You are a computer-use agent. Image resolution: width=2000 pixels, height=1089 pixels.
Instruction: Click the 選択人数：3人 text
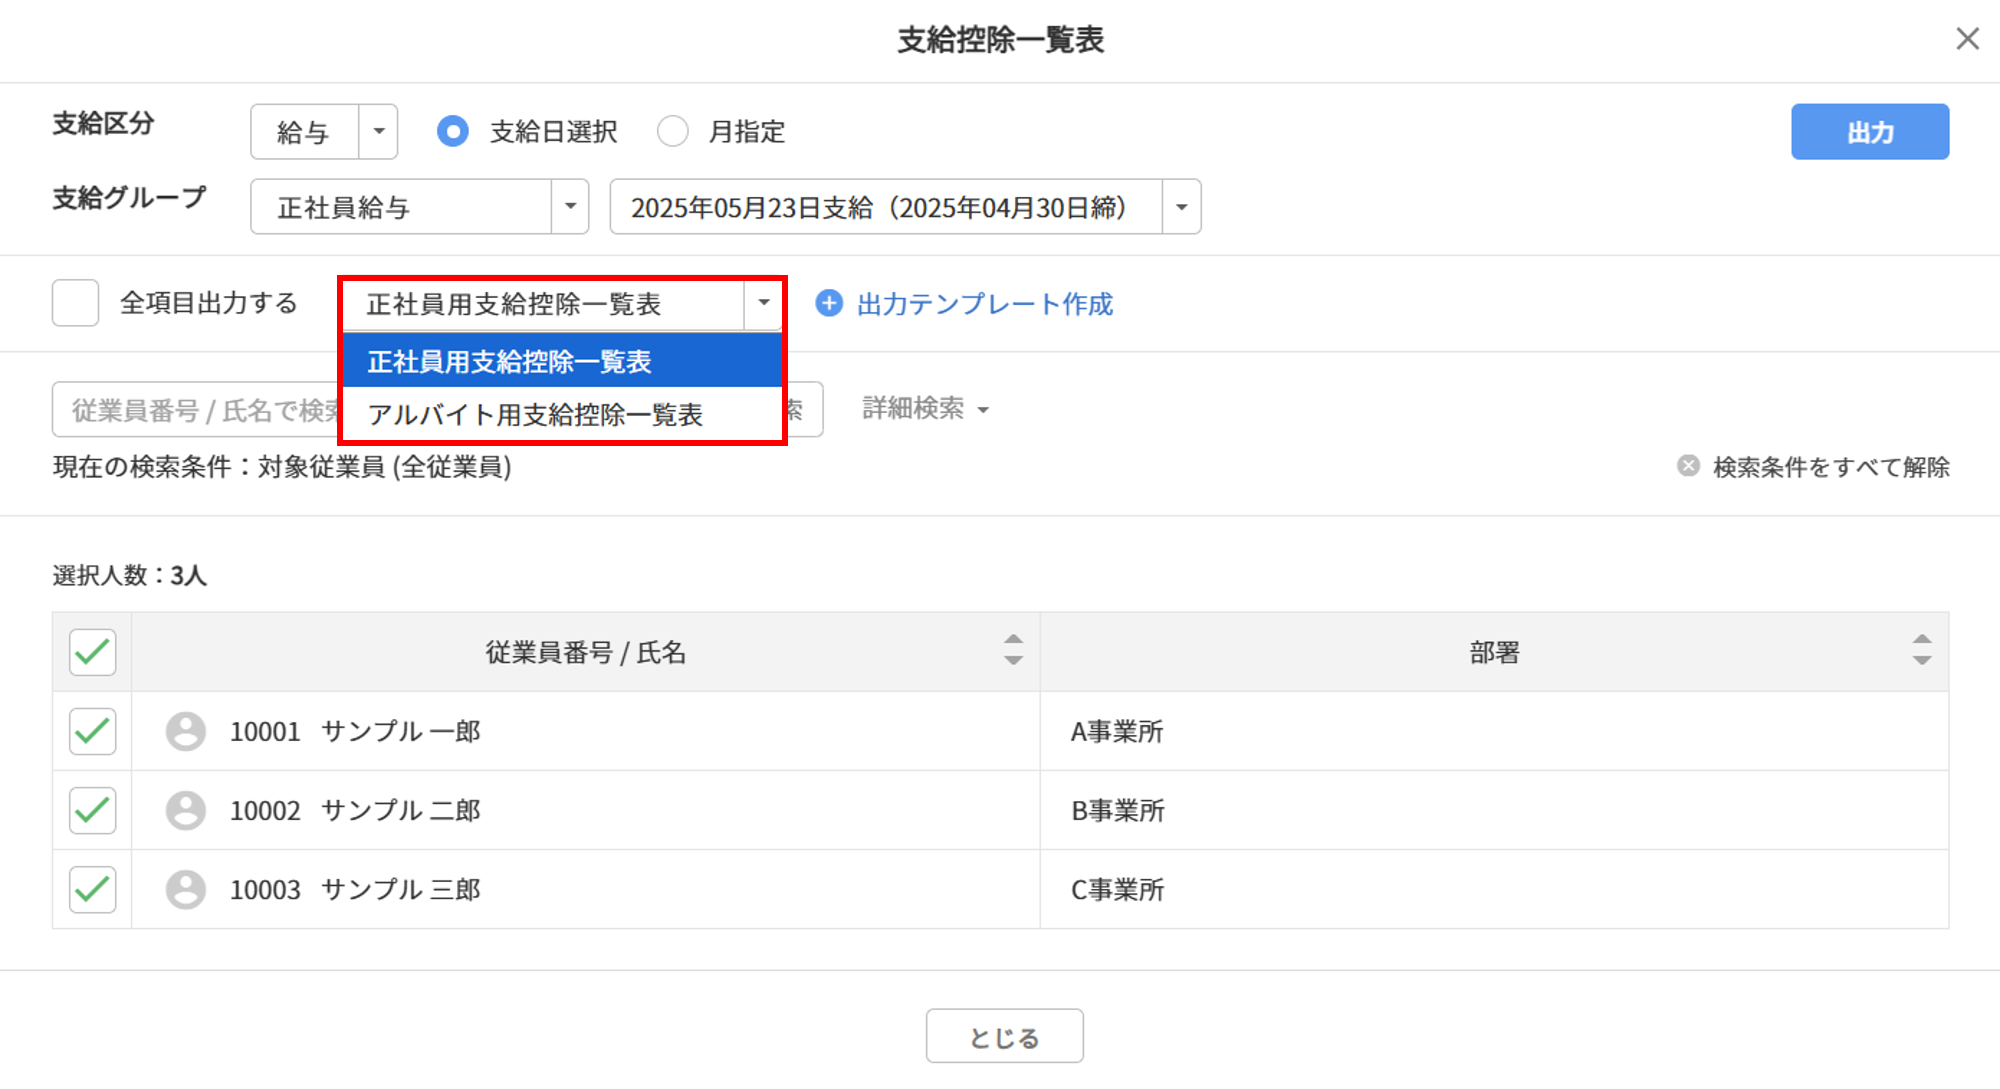click(130, 575)
